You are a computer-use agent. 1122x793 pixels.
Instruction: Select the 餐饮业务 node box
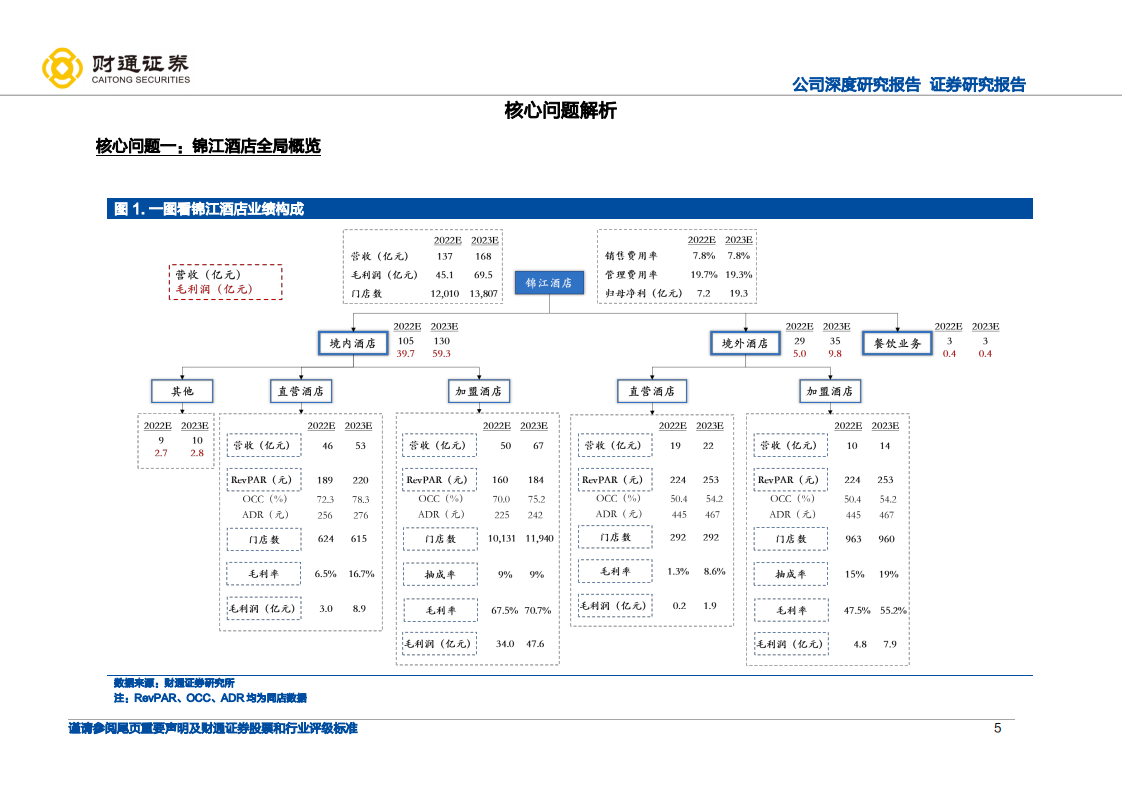pos(896,342)
